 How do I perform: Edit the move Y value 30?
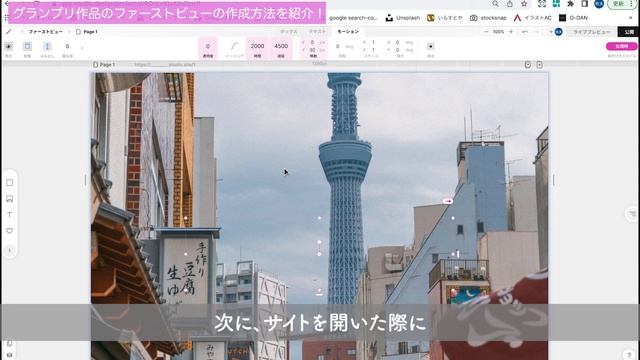click(x=312, y=50)
